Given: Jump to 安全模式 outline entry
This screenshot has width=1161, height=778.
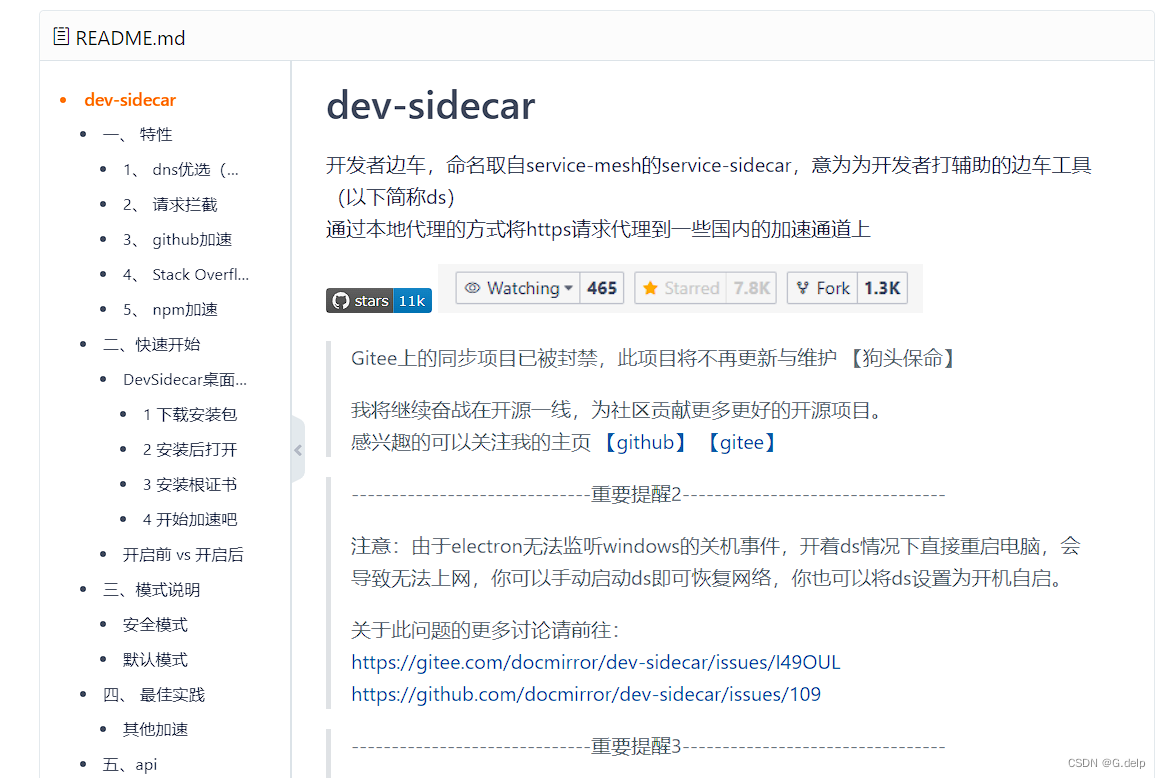Looking at the screenshot, I should [155, 625].
